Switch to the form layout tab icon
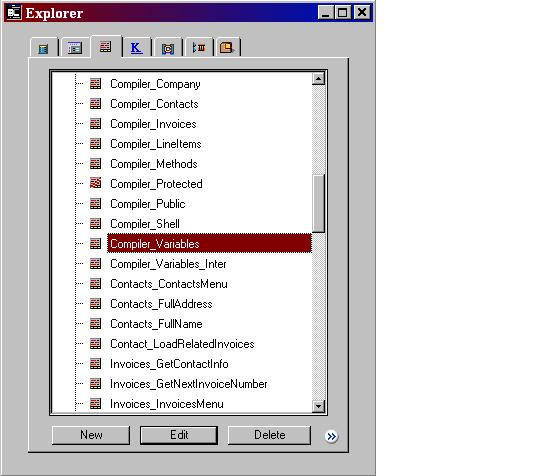 click(74, 48)
